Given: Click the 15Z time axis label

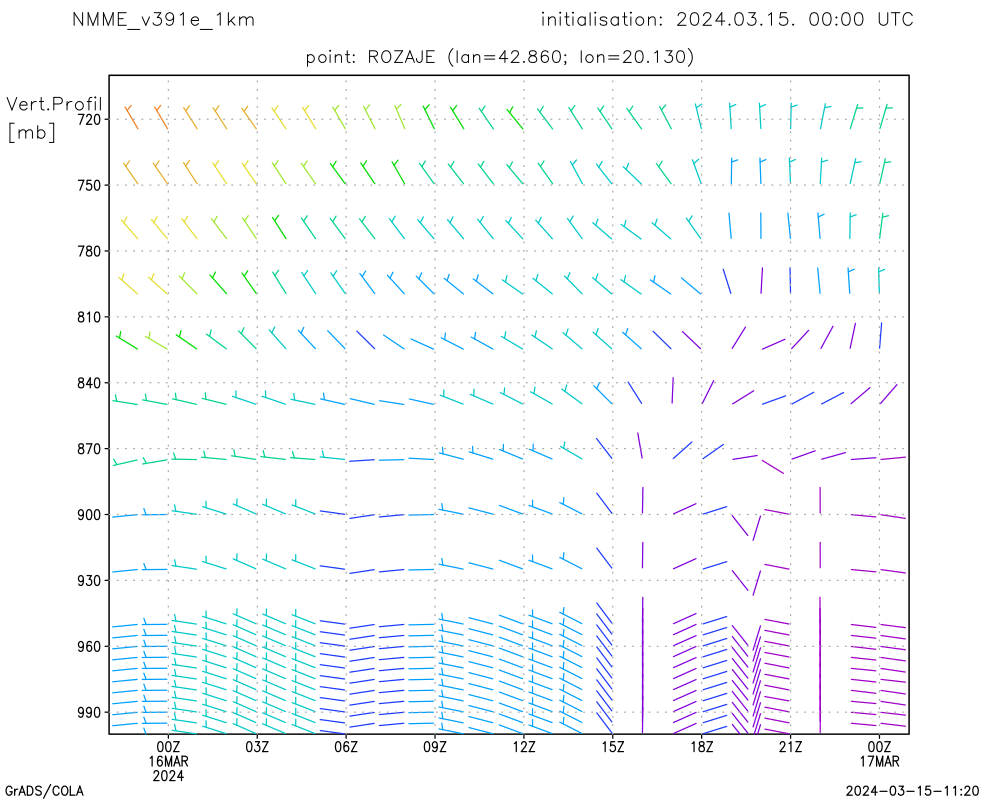Looking at the screenshot, I should point(612,746).
